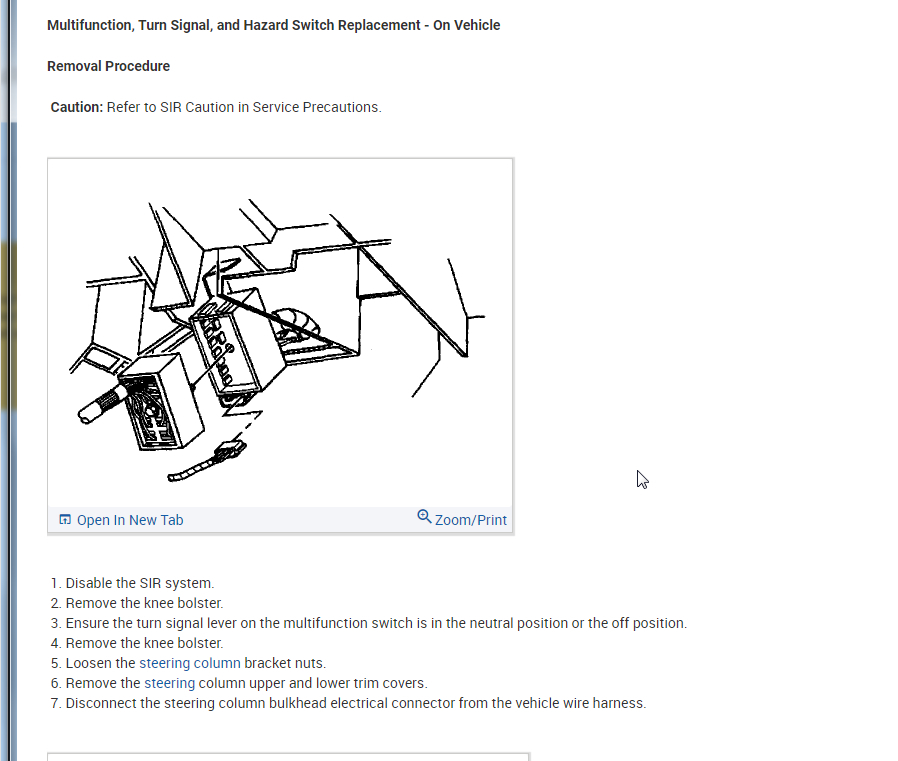Click the Multifunction Switch Replacement title heading
898x761 pixels.
click(274, 25)
